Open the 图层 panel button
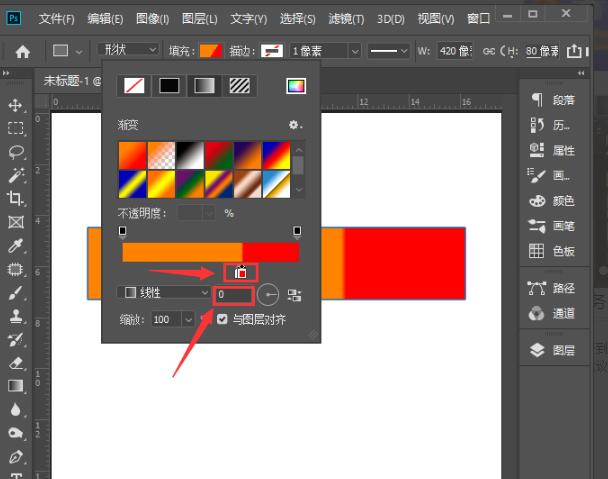The width and height of the screenshot is (608, 479). [553, 350]
